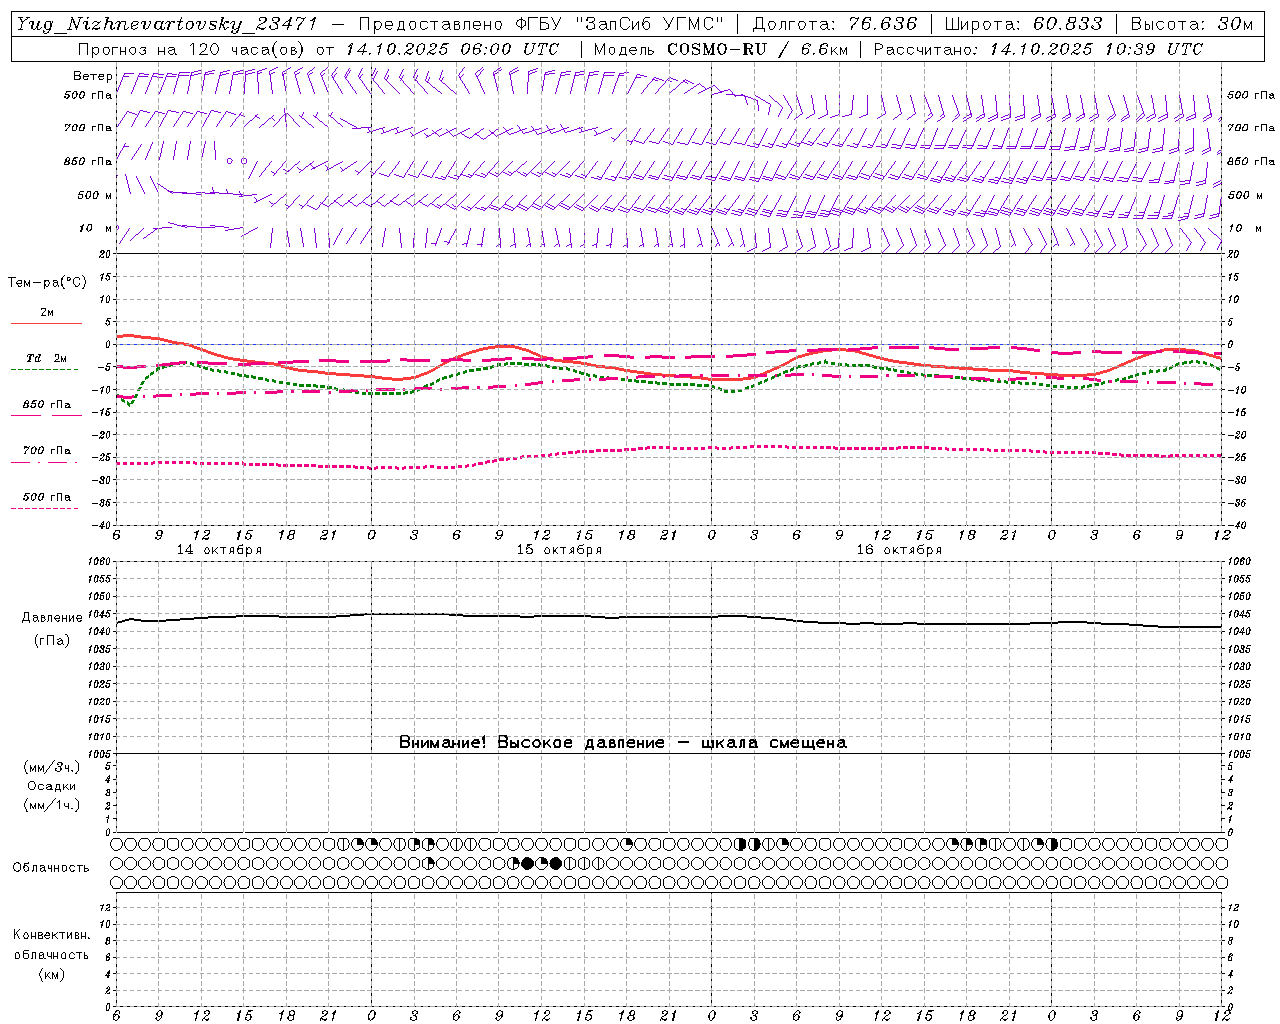
Task: Click the 850 гПа temperature legend label
Action: 47,405
